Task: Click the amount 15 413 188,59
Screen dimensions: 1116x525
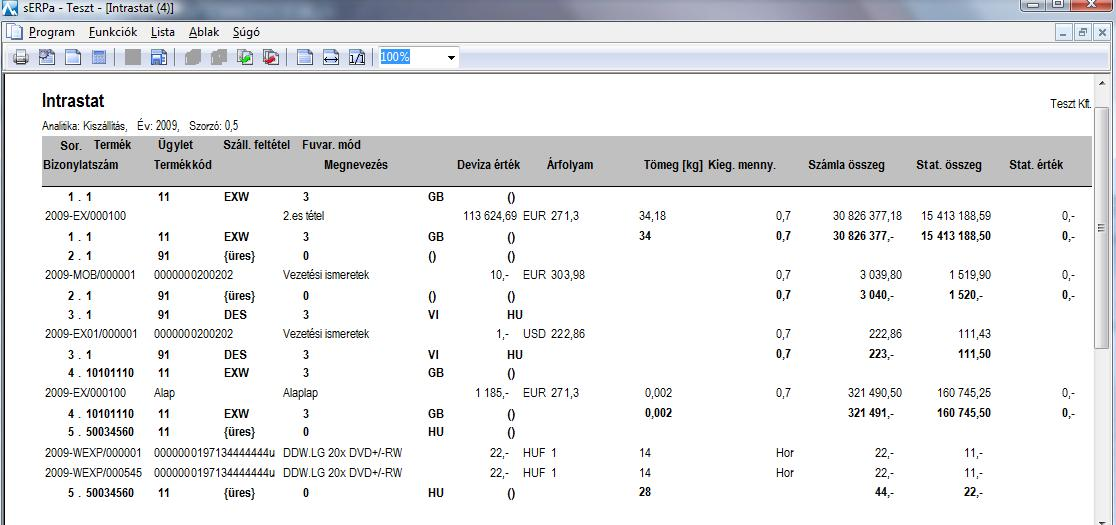Action: point(955,216)
